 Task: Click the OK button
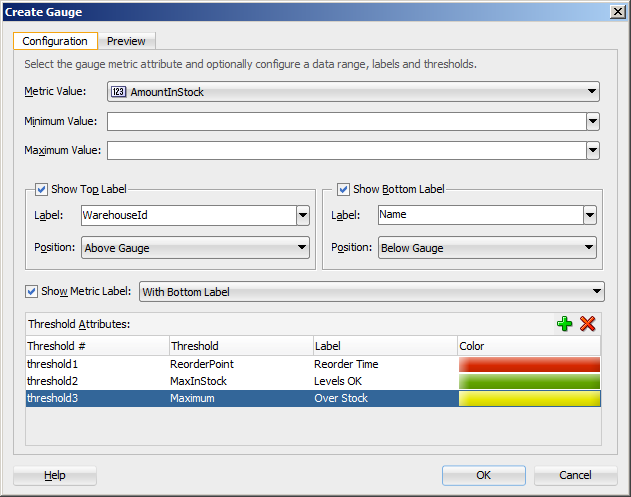coord(484,475)
